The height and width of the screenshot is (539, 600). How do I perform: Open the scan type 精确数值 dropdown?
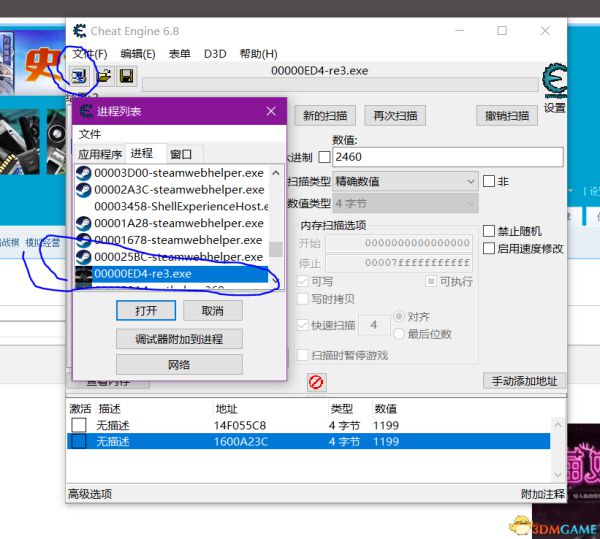click(406, 181)
